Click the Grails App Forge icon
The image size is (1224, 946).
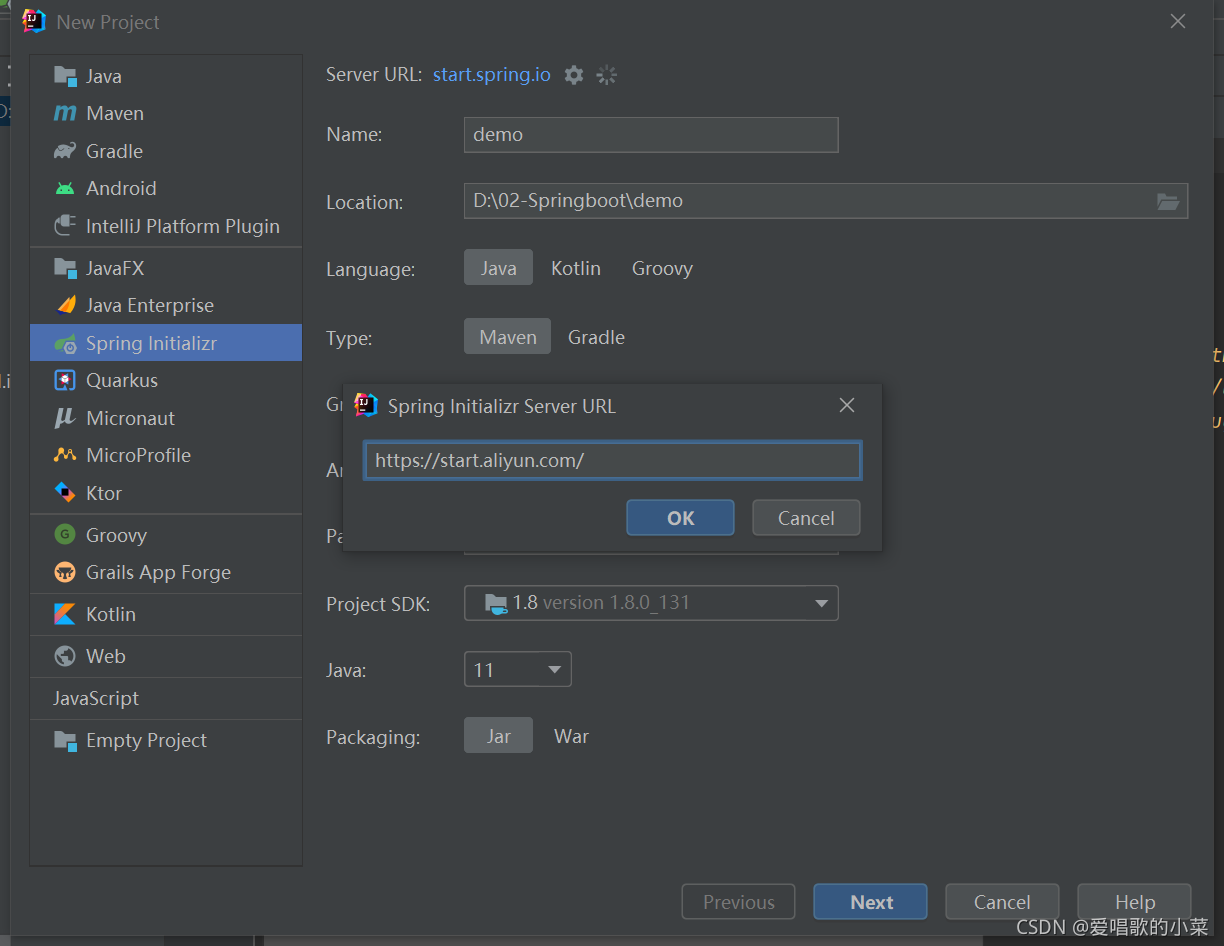[65, 572]
